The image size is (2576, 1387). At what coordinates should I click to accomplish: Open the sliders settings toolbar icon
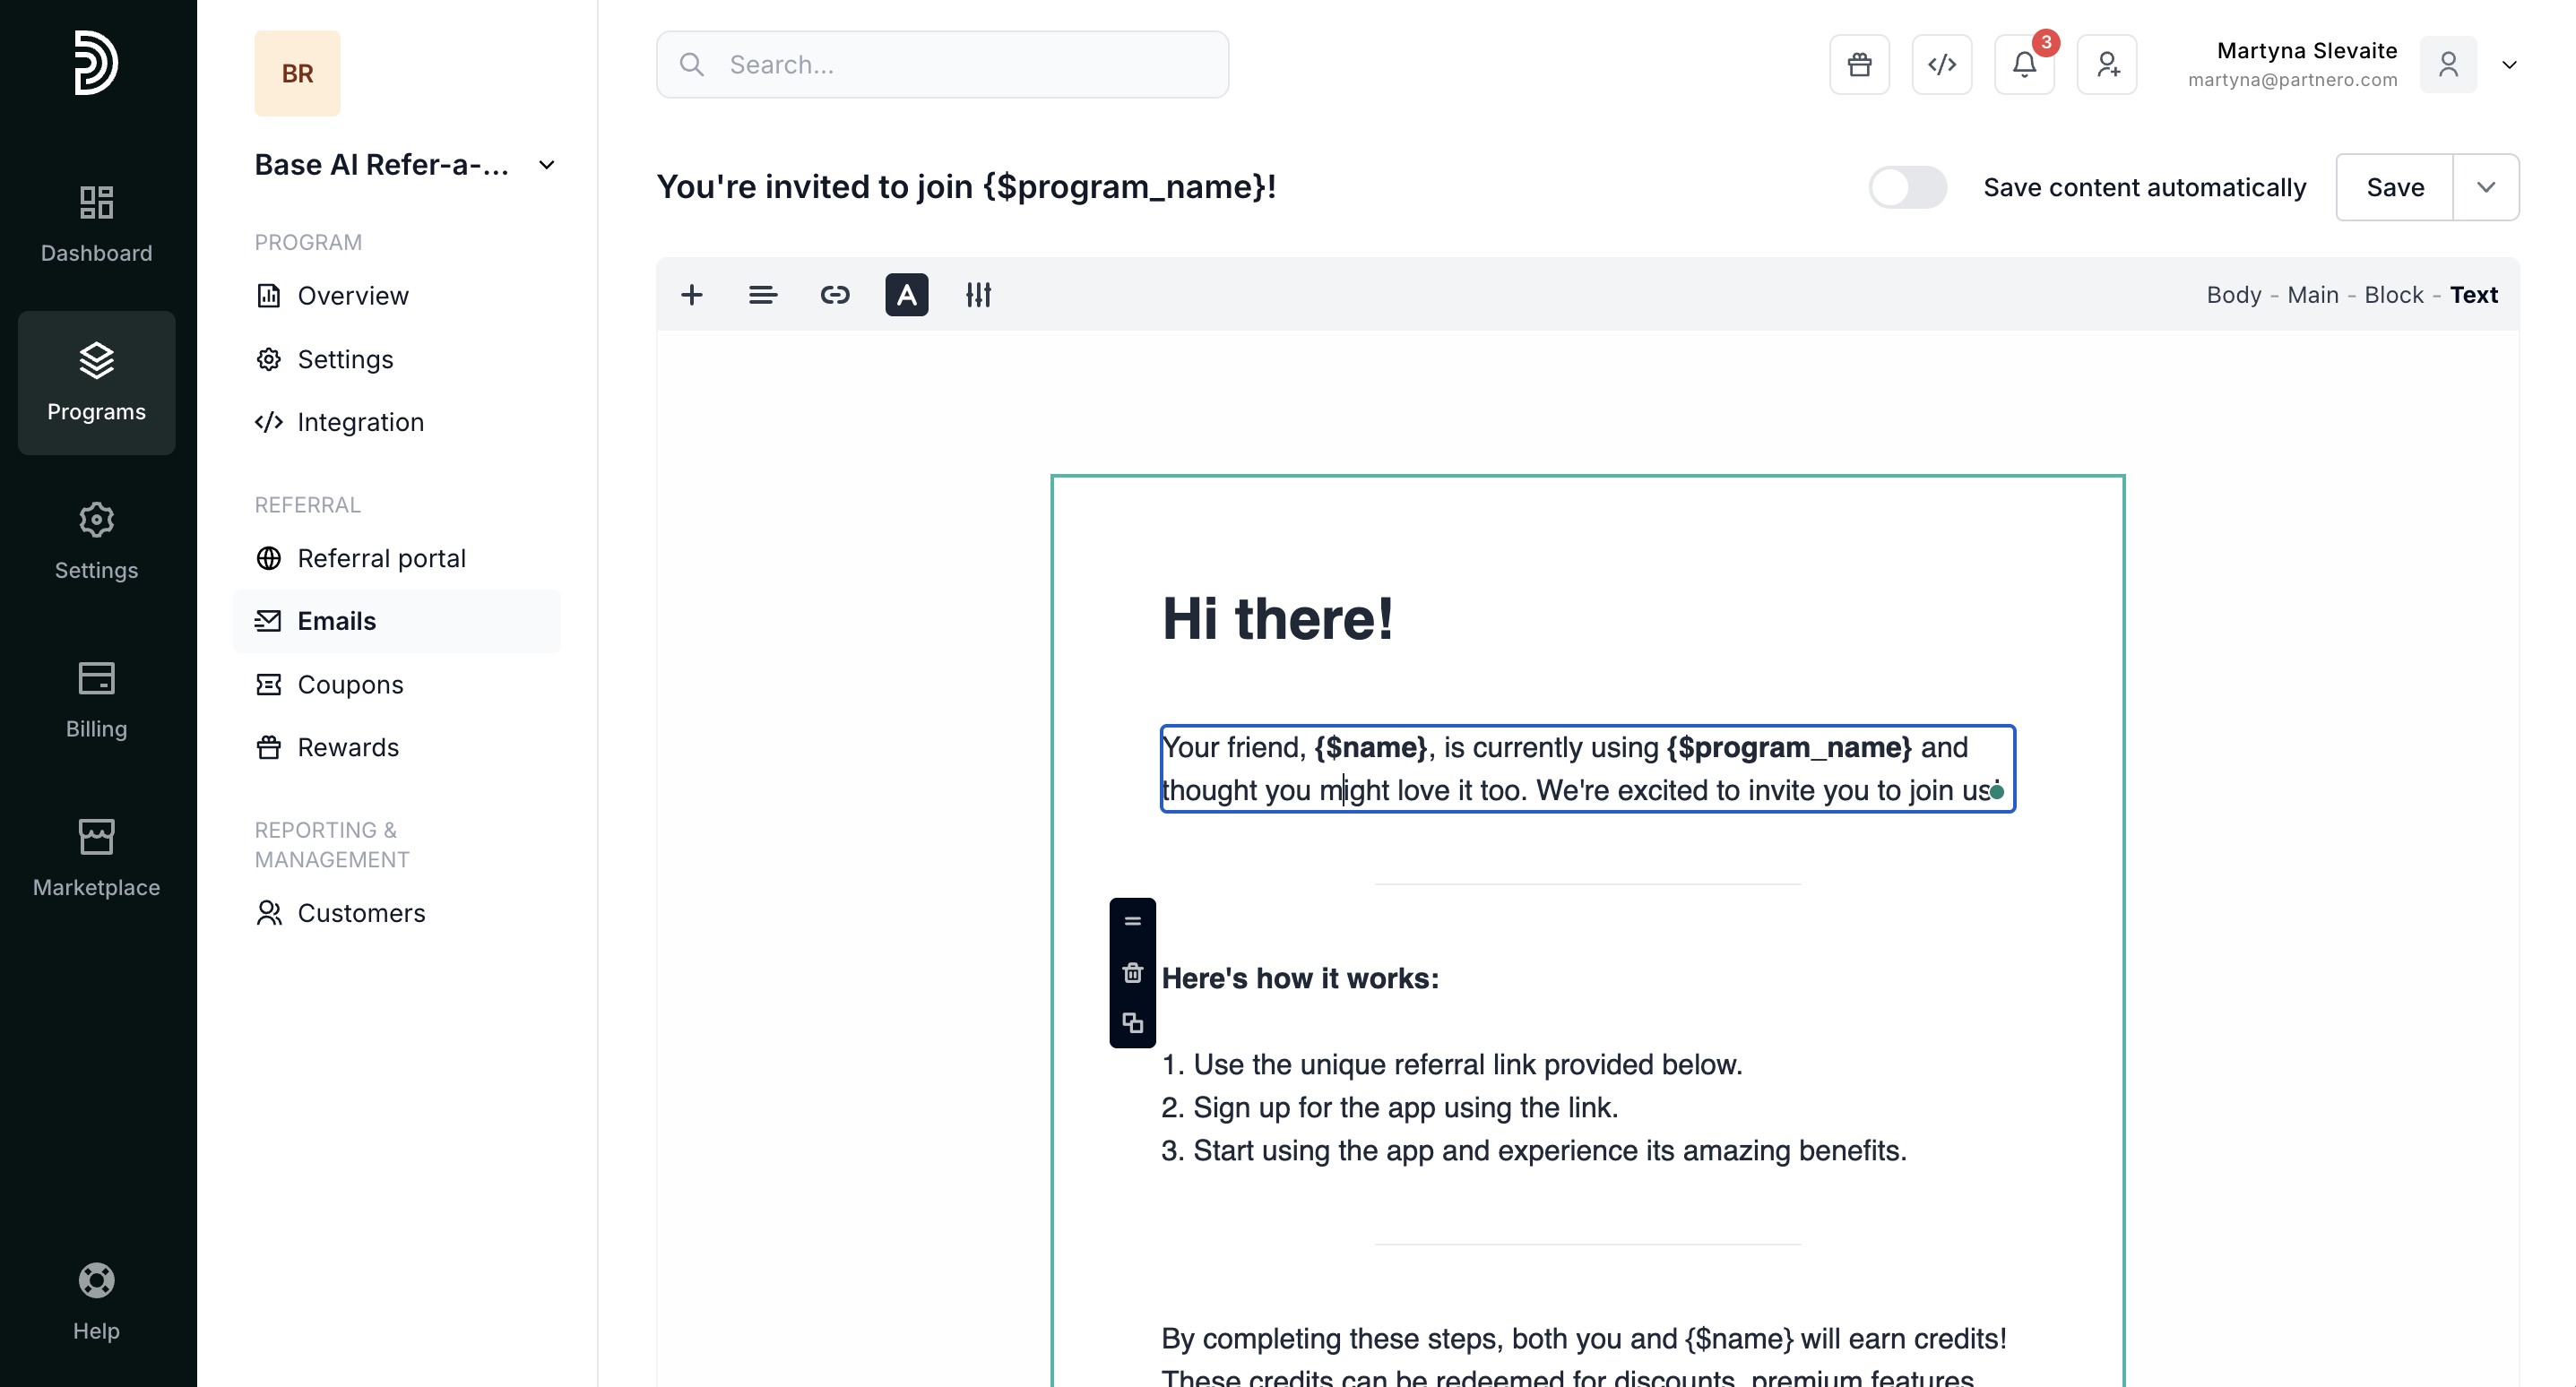tap(978, 295)
